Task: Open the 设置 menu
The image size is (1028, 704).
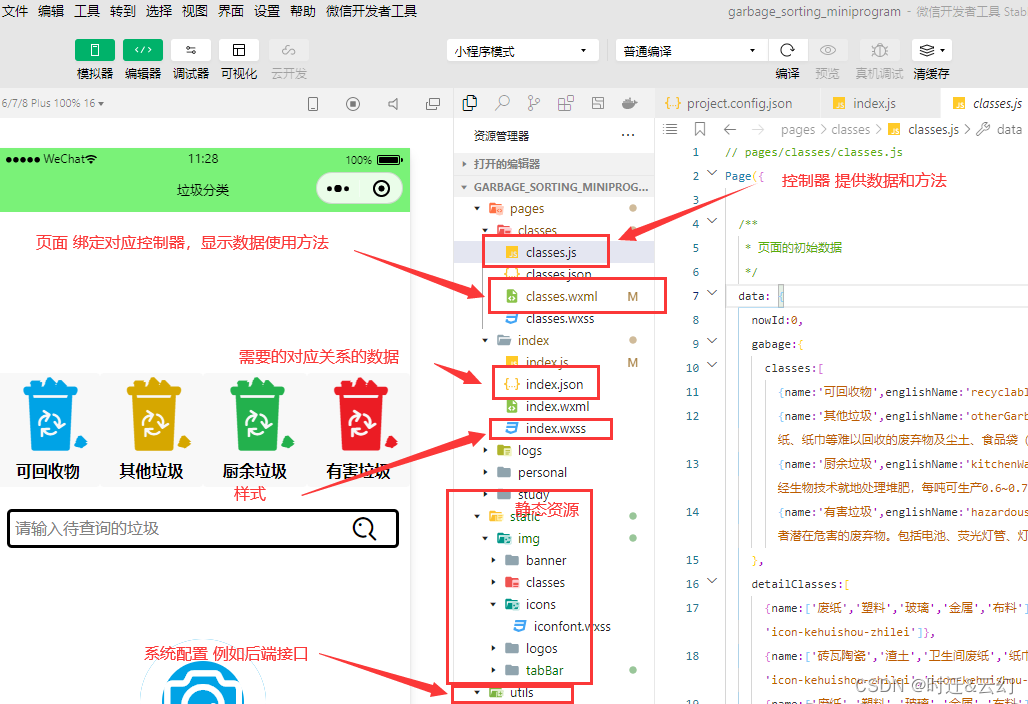Action: click(267, 11)
